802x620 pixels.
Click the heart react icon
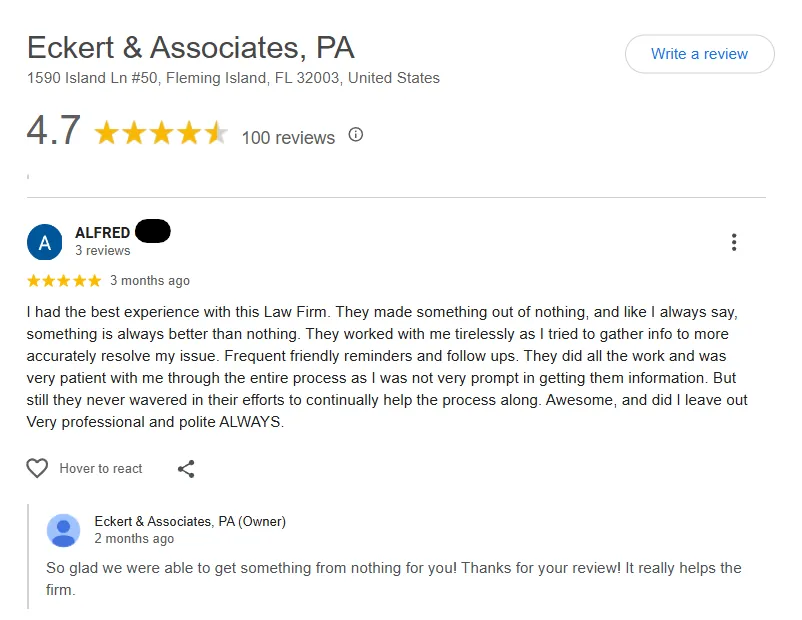[37, 468]
